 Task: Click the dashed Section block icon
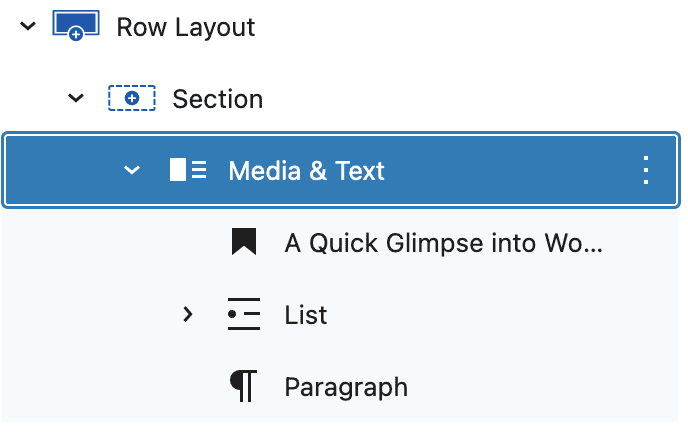pos(132,98)
